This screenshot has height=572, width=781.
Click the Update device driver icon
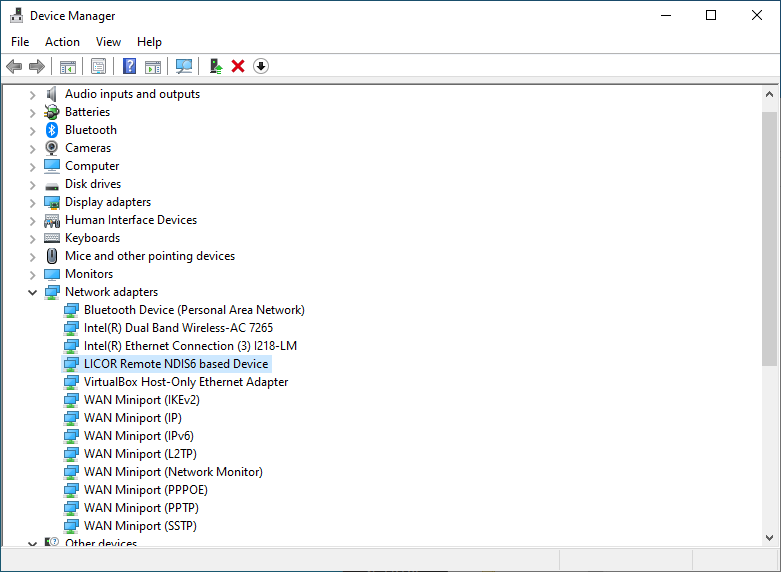(x=215, y=66)
